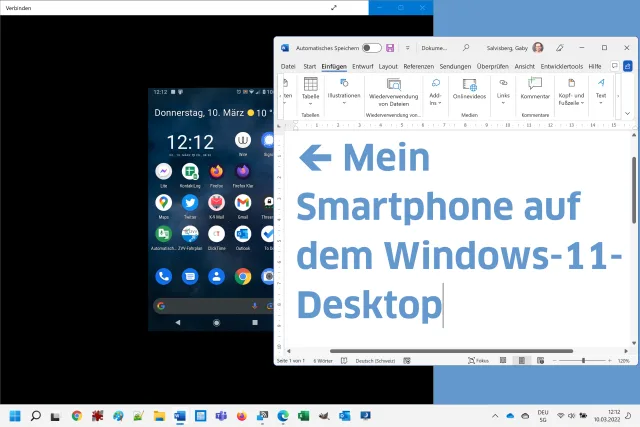
Task: Click the spelling check book icon in status bar
Action: (x=344, y=361)
